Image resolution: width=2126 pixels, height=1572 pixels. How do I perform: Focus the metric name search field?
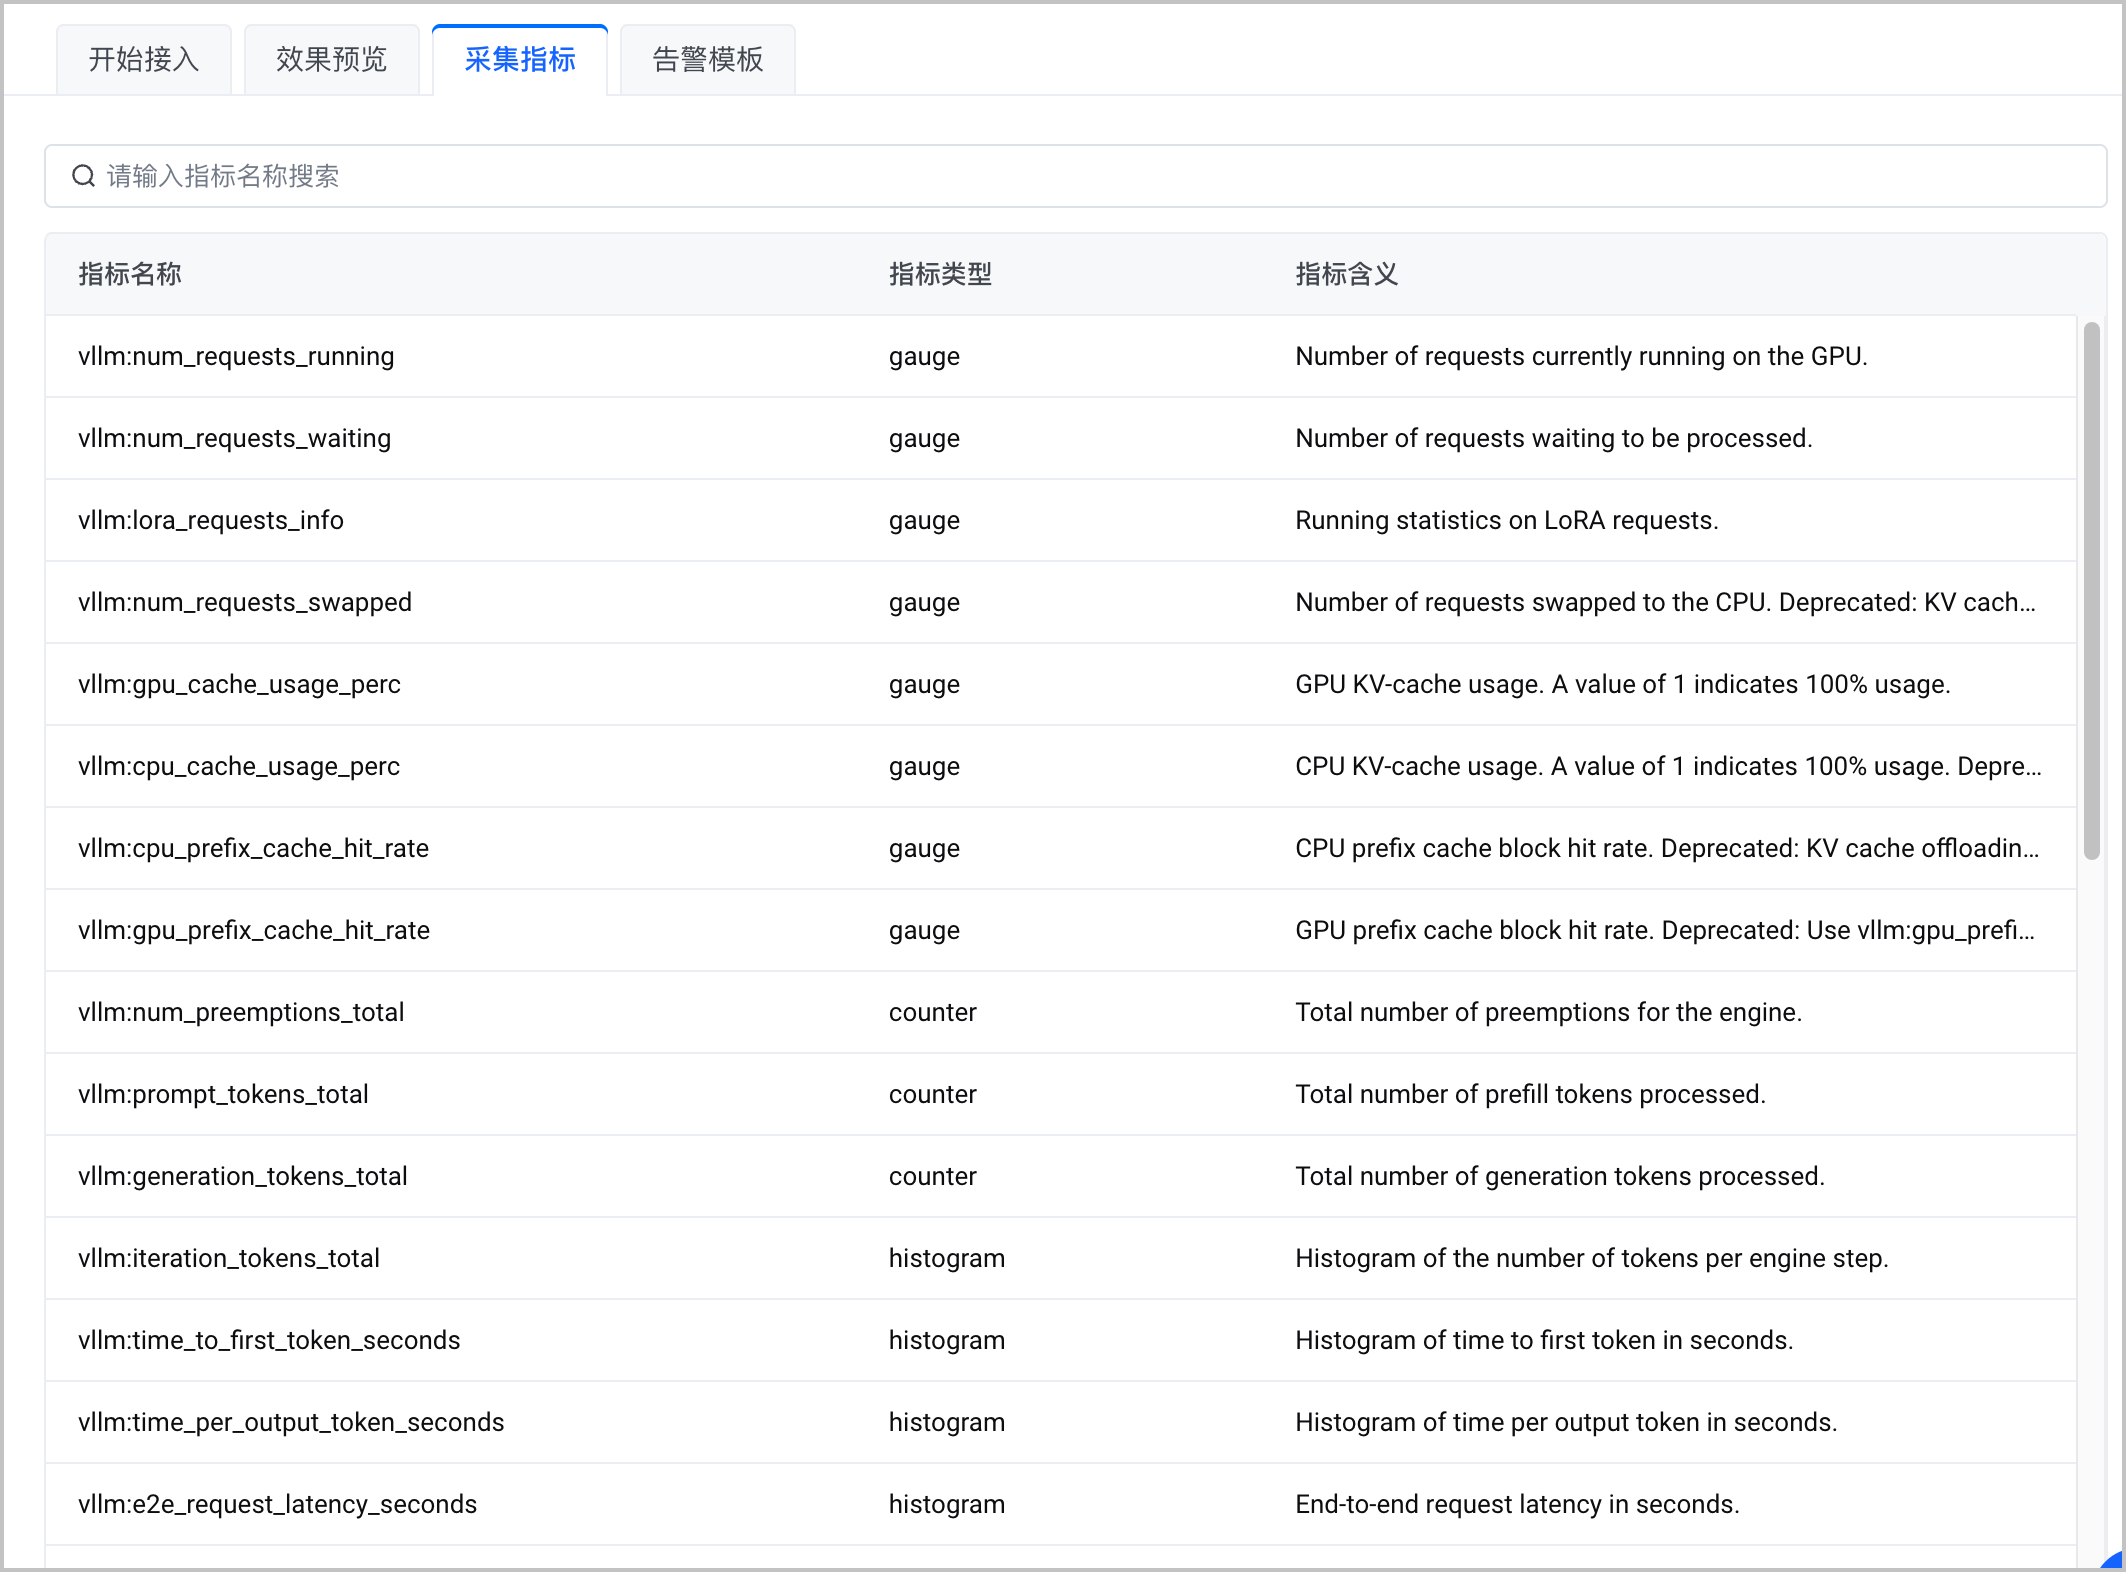point(1075,176)
